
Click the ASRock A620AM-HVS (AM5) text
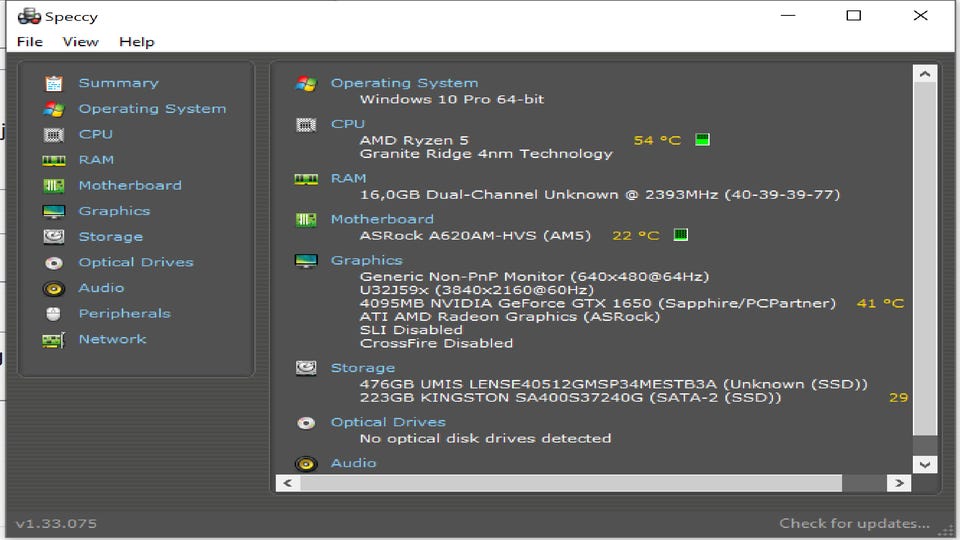point(475,236)
